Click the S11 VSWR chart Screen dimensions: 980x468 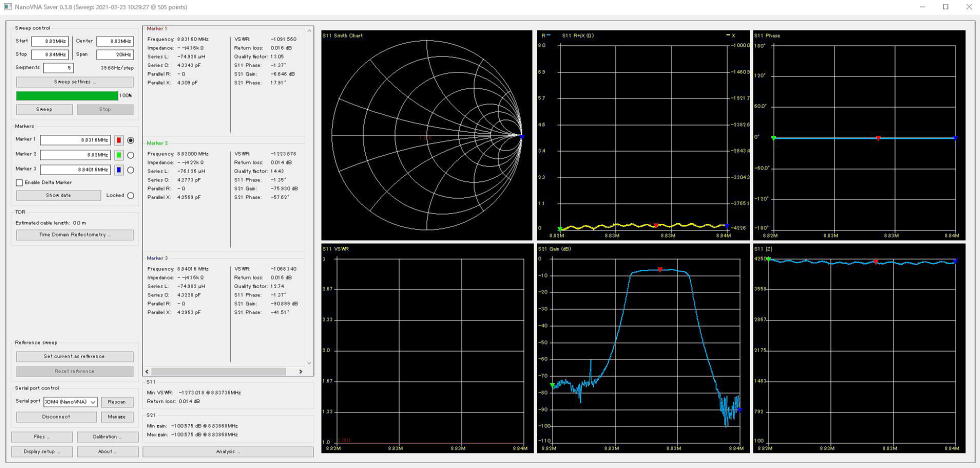pos(427,347)
